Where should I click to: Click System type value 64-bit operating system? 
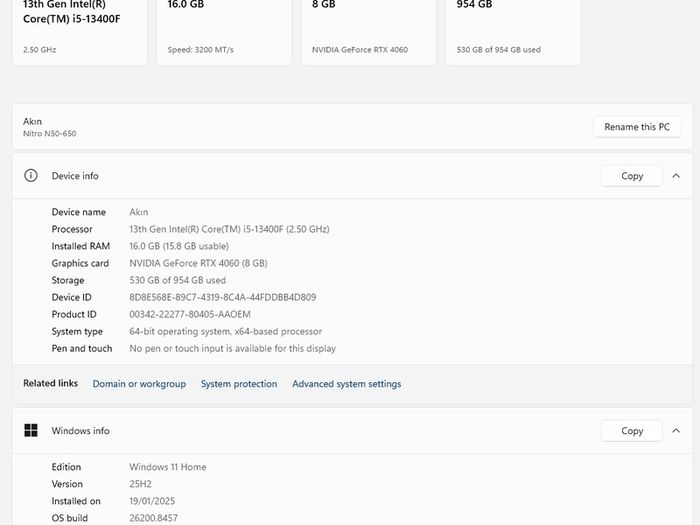tap(225, 331)
